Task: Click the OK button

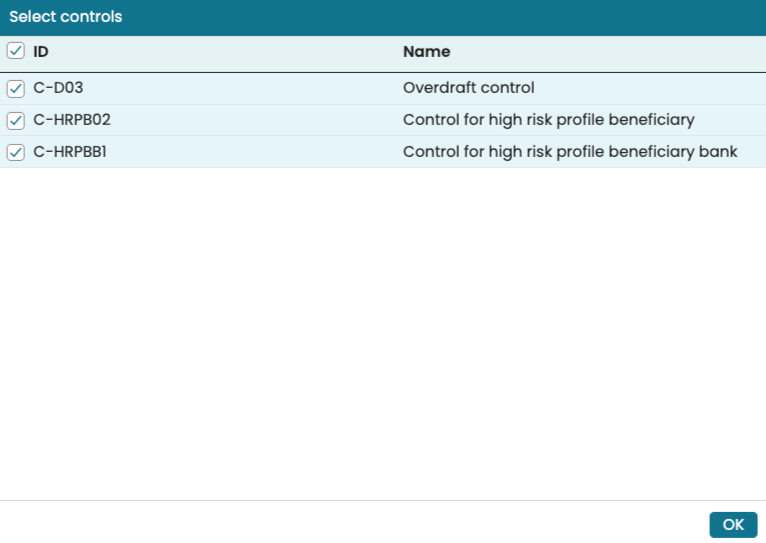Action: 733,525
